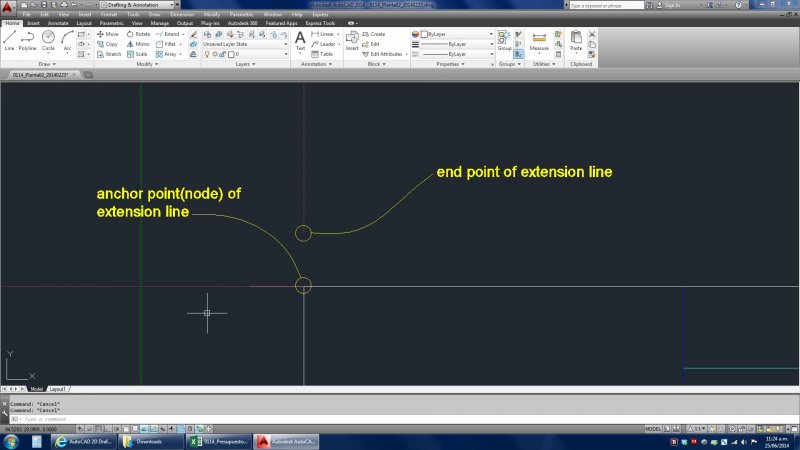Click the Paste clipboard tool
This screenshot has height=450, width=800.
(576, 40)
